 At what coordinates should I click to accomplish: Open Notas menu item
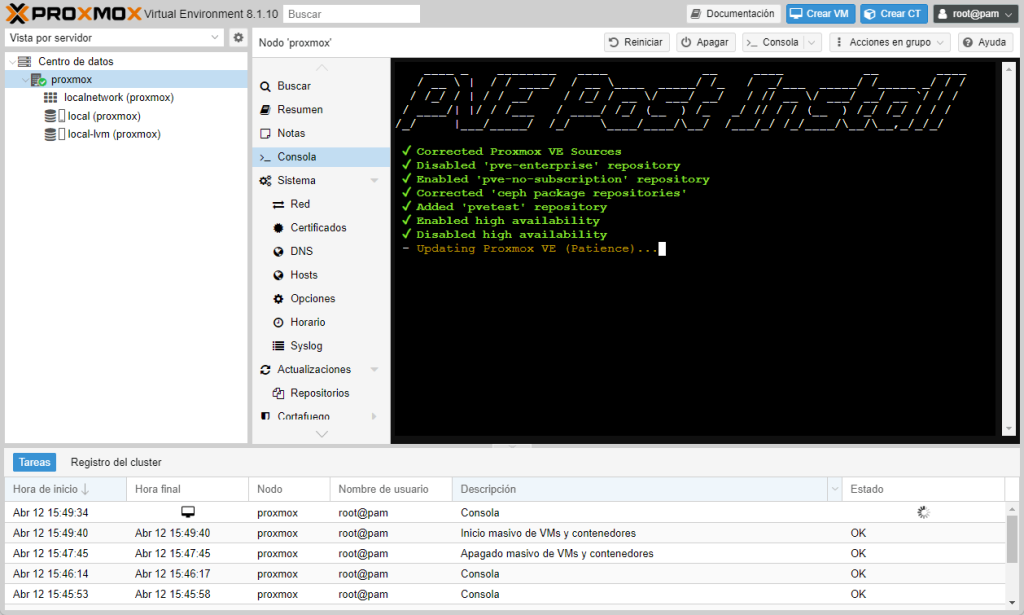point(321,133)
